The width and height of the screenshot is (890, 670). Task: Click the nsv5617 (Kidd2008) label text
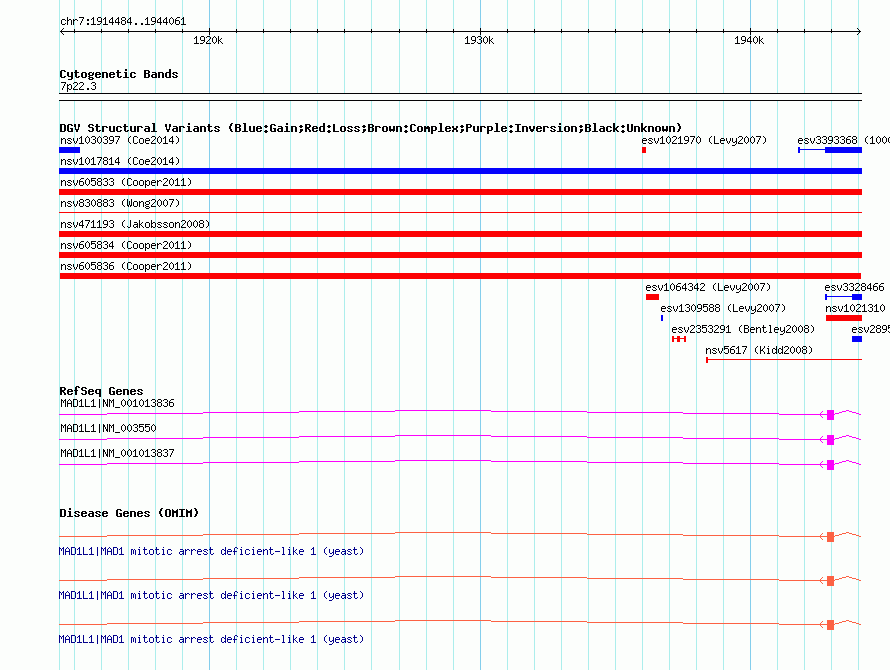pos(759,350)
